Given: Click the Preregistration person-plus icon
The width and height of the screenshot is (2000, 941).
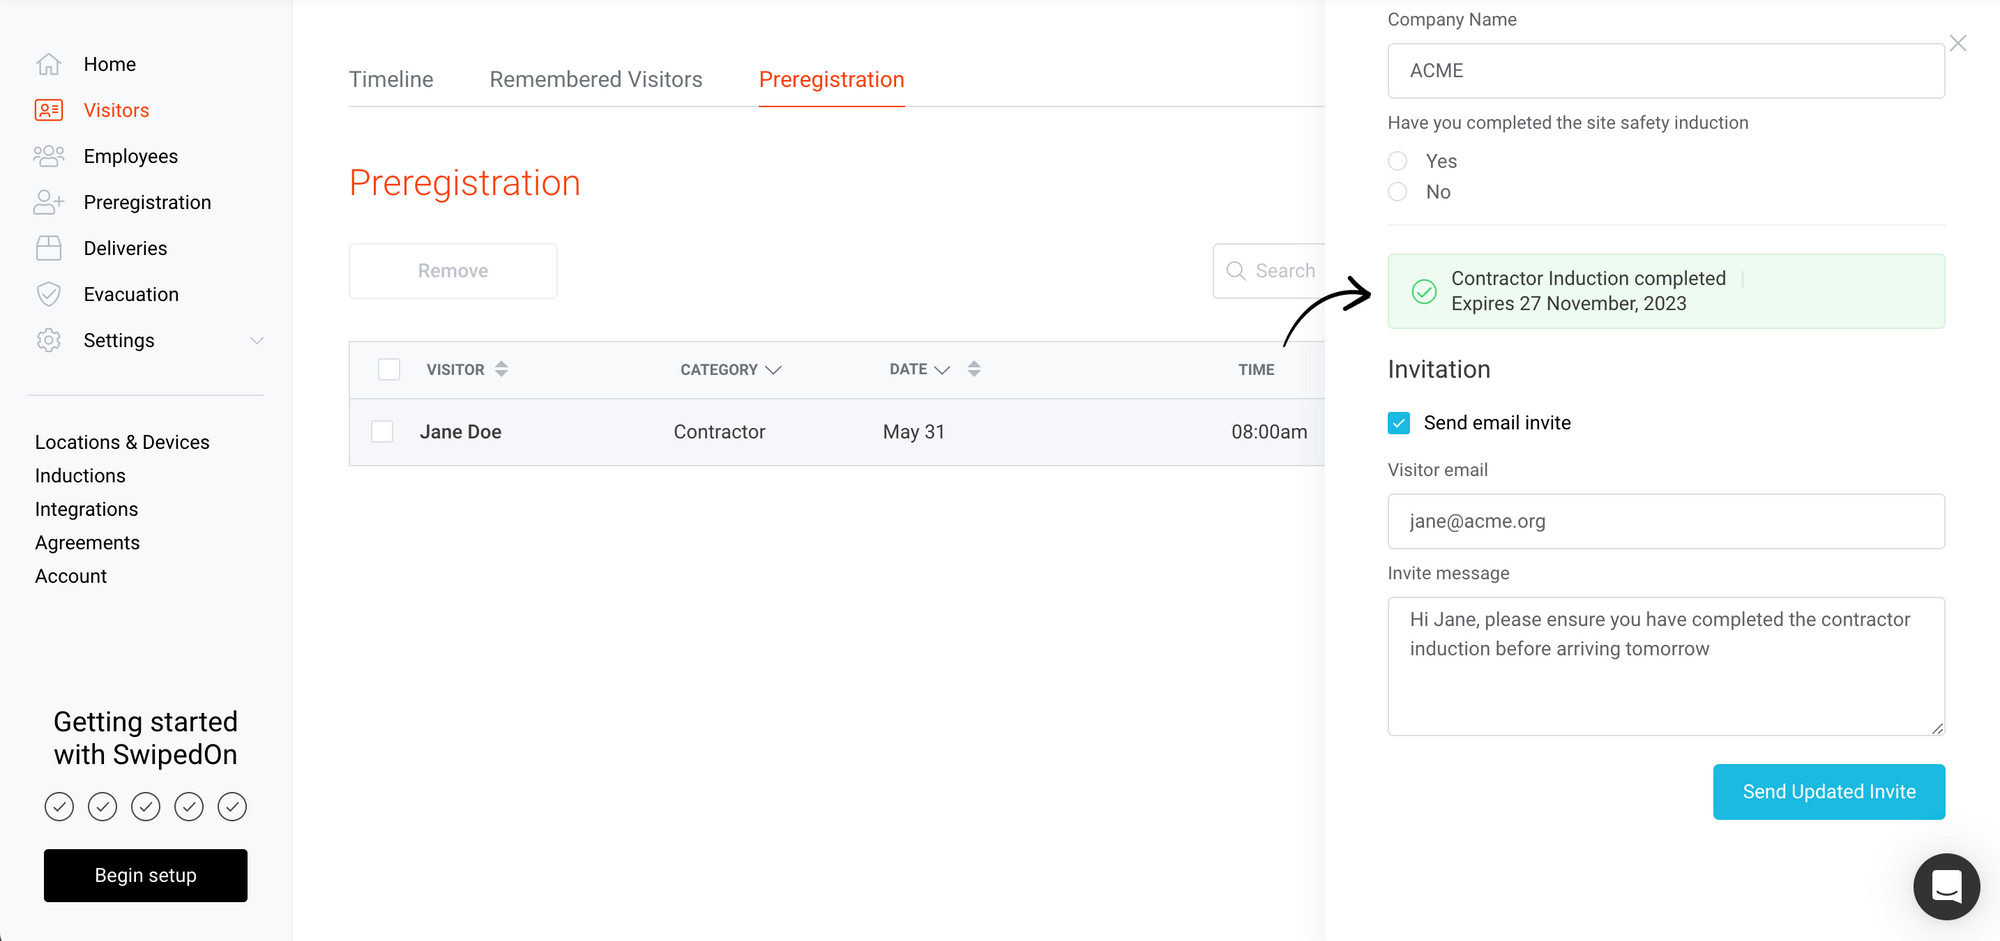Looking at the screenshot, I should click(48, 202).
